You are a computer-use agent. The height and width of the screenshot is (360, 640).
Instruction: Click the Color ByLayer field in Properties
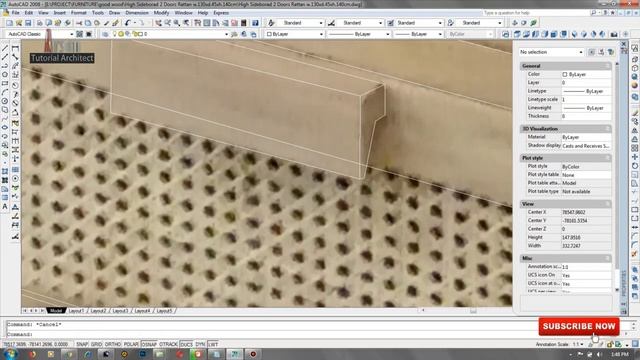(x=586, y=74)
